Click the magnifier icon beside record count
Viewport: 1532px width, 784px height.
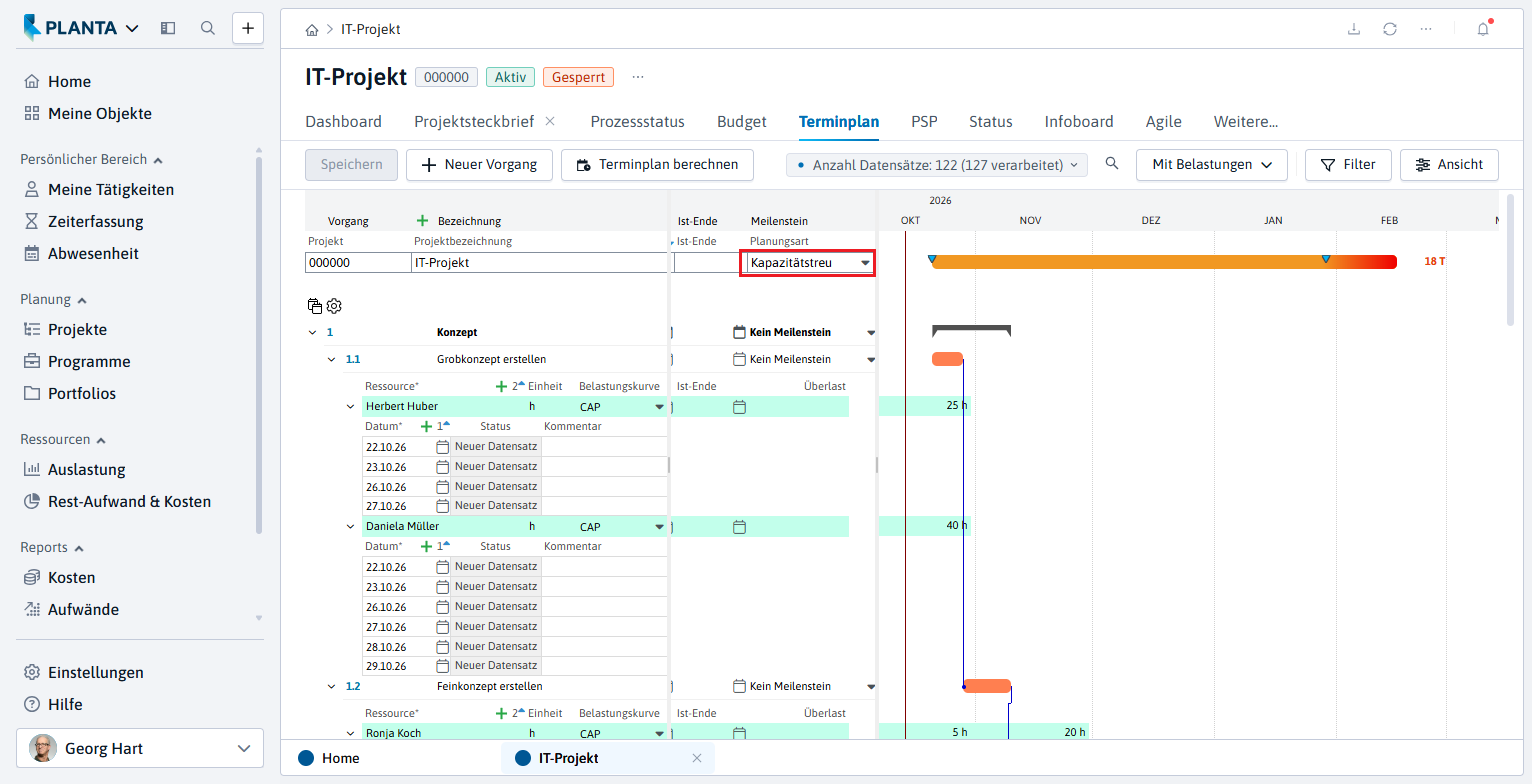tap(1112, 164)
